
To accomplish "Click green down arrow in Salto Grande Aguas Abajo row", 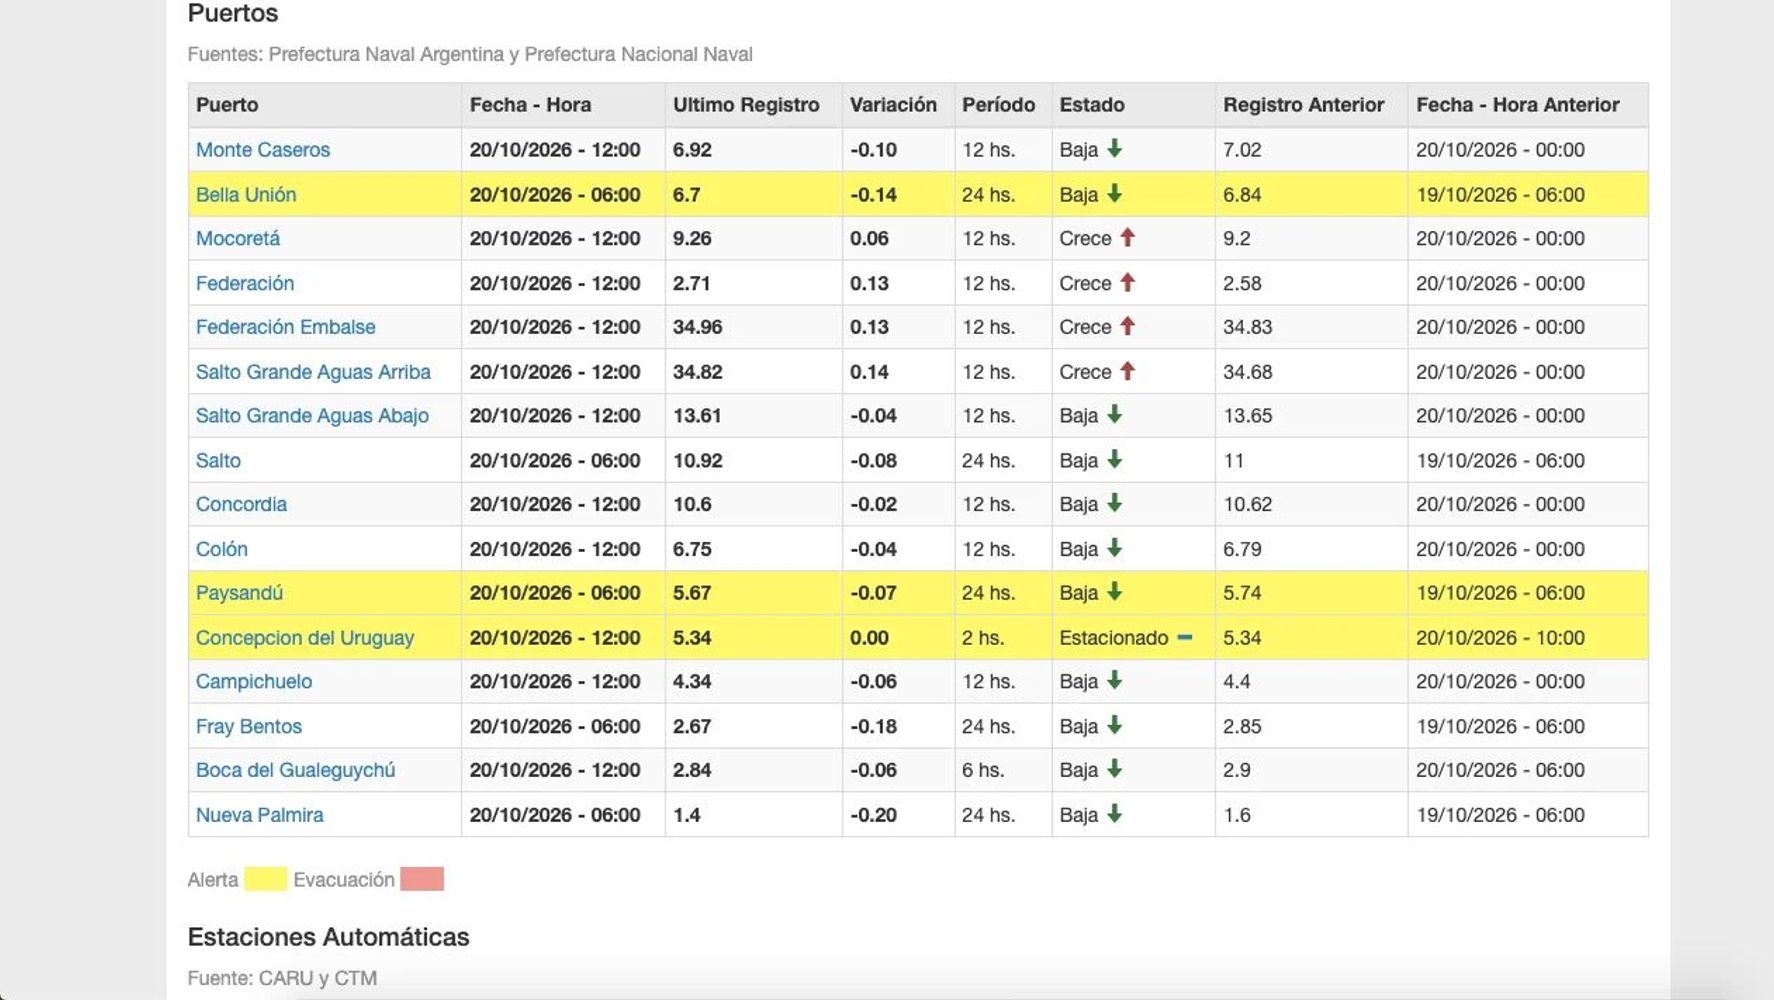I will coord(1114,415).
